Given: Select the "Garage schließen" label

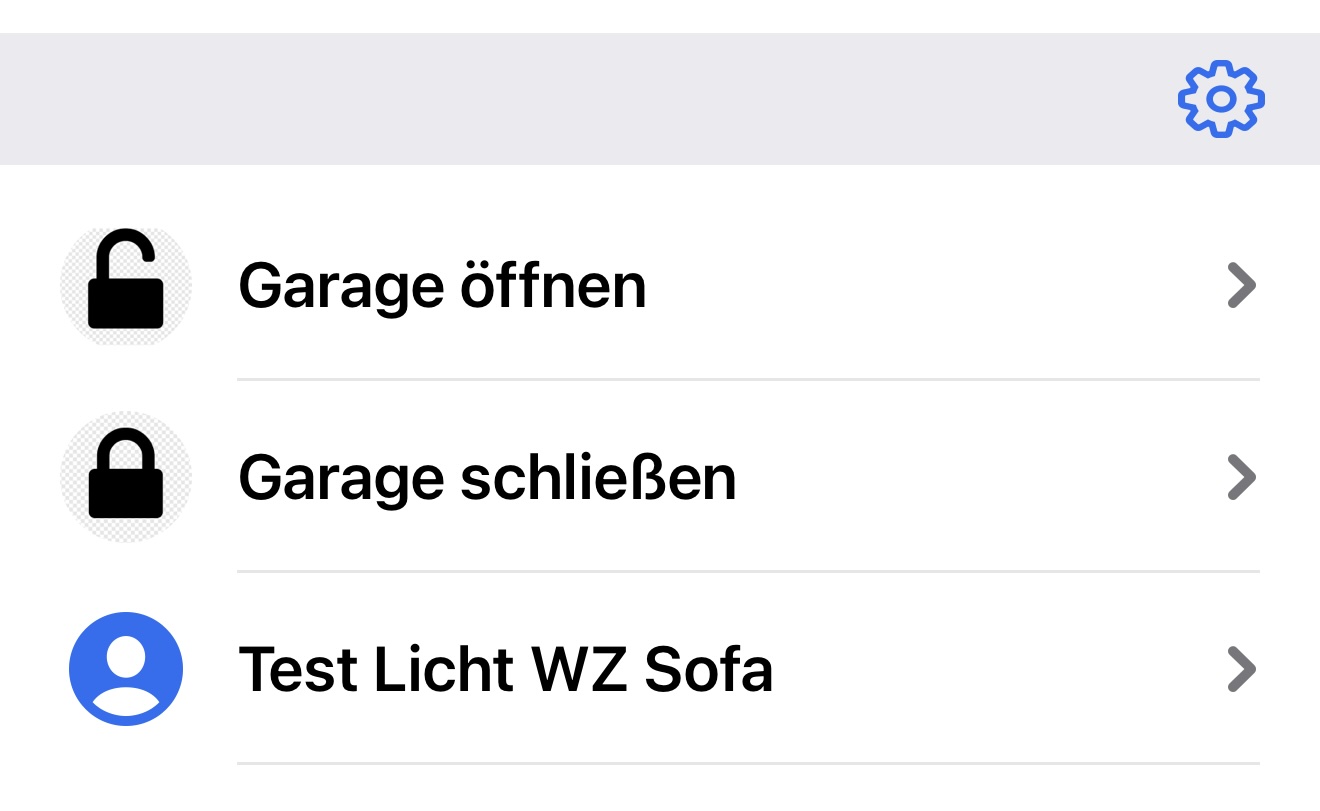Looking at the screenshot, I should (x=487, y=478).
